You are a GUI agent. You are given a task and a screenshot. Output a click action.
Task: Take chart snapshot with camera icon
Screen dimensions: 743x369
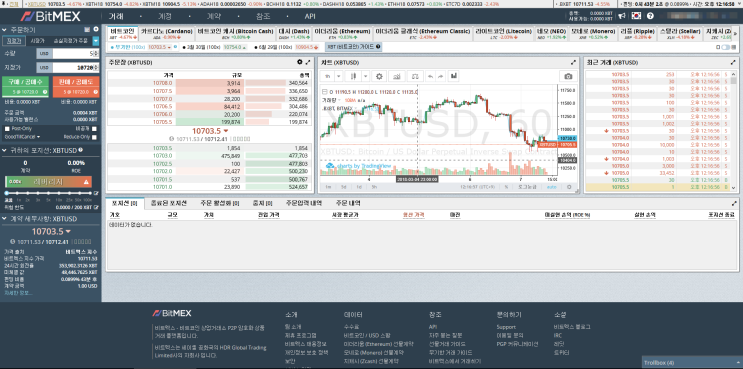[x=568, y=76]
